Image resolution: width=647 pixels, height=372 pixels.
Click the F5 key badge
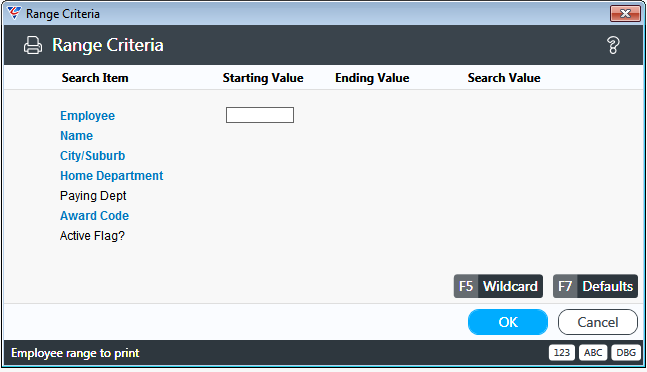[x=466, y=286]
